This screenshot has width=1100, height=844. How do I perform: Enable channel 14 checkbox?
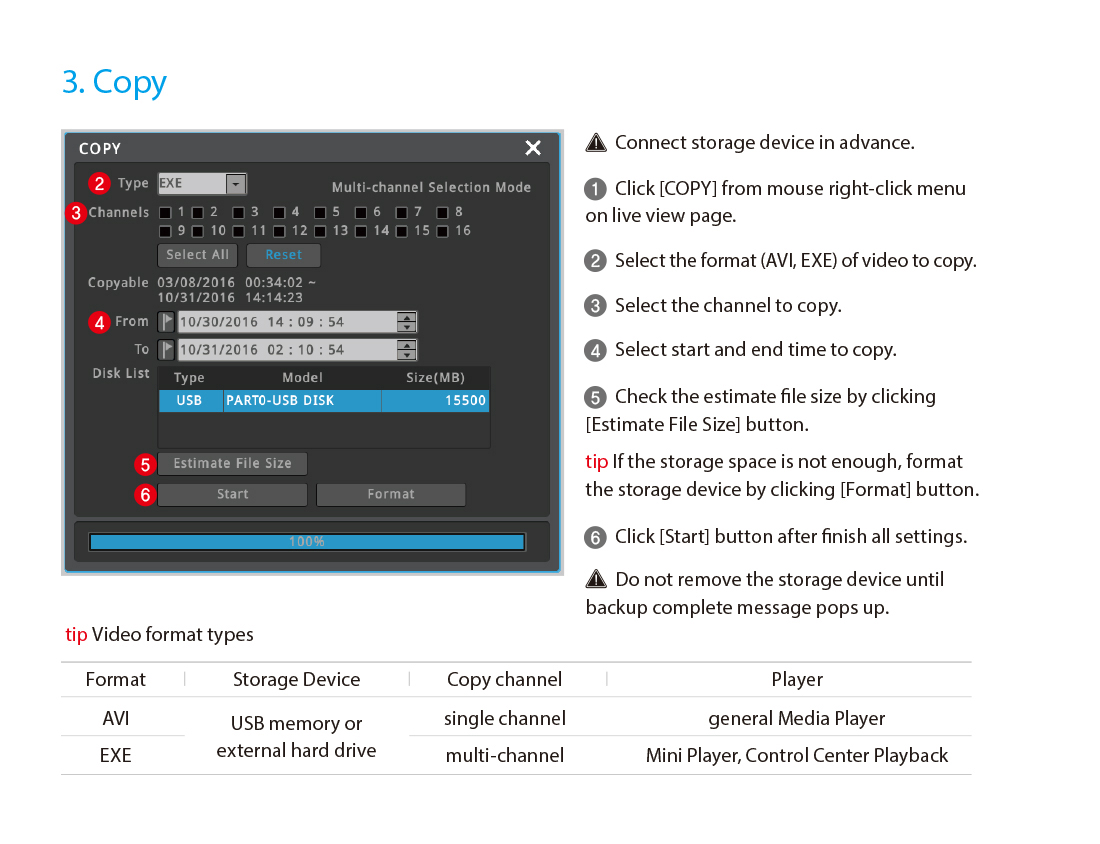tap(361, 232)
